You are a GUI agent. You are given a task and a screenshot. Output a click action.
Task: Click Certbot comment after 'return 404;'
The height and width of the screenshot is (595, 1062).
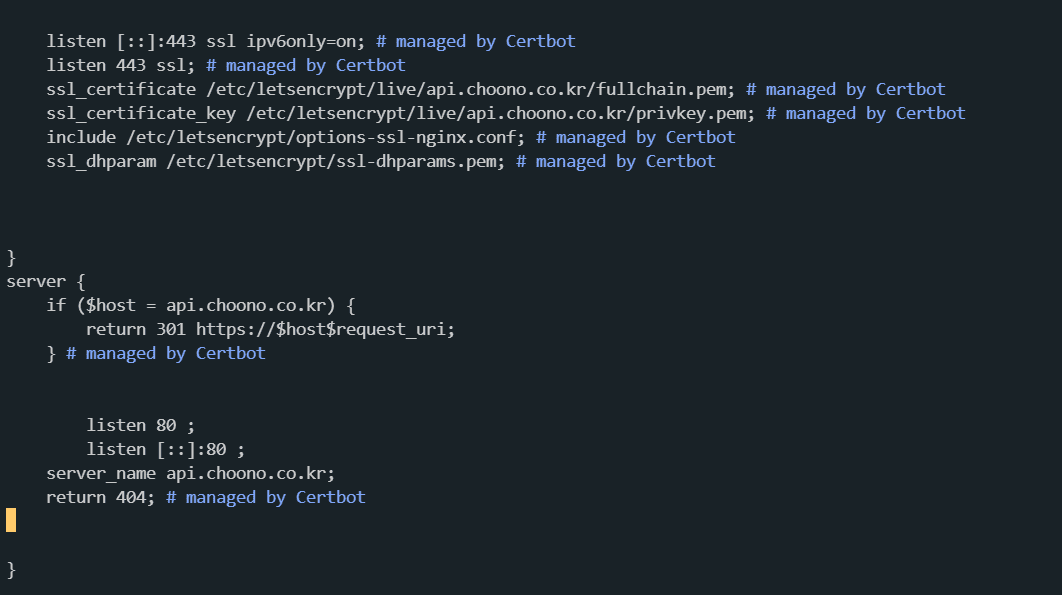[266, 497]
